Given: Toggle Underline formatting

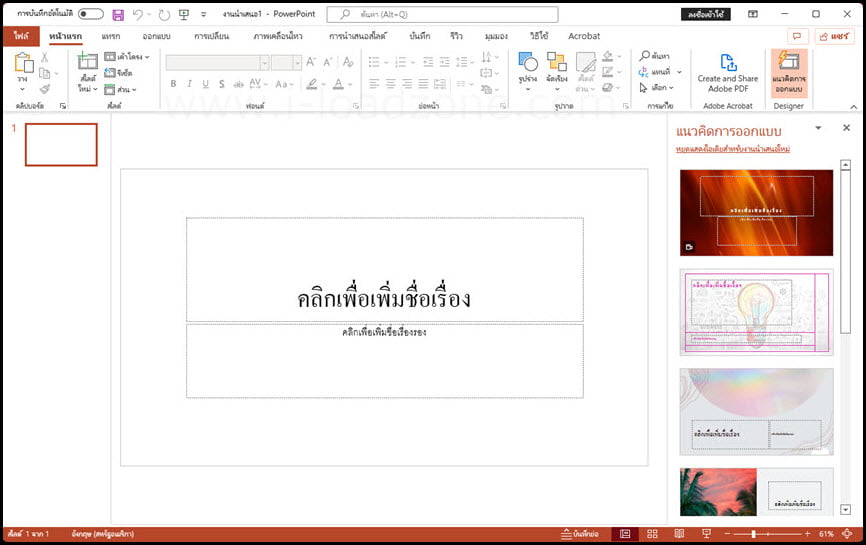Looking at the screenshot, I should point(205,84).
